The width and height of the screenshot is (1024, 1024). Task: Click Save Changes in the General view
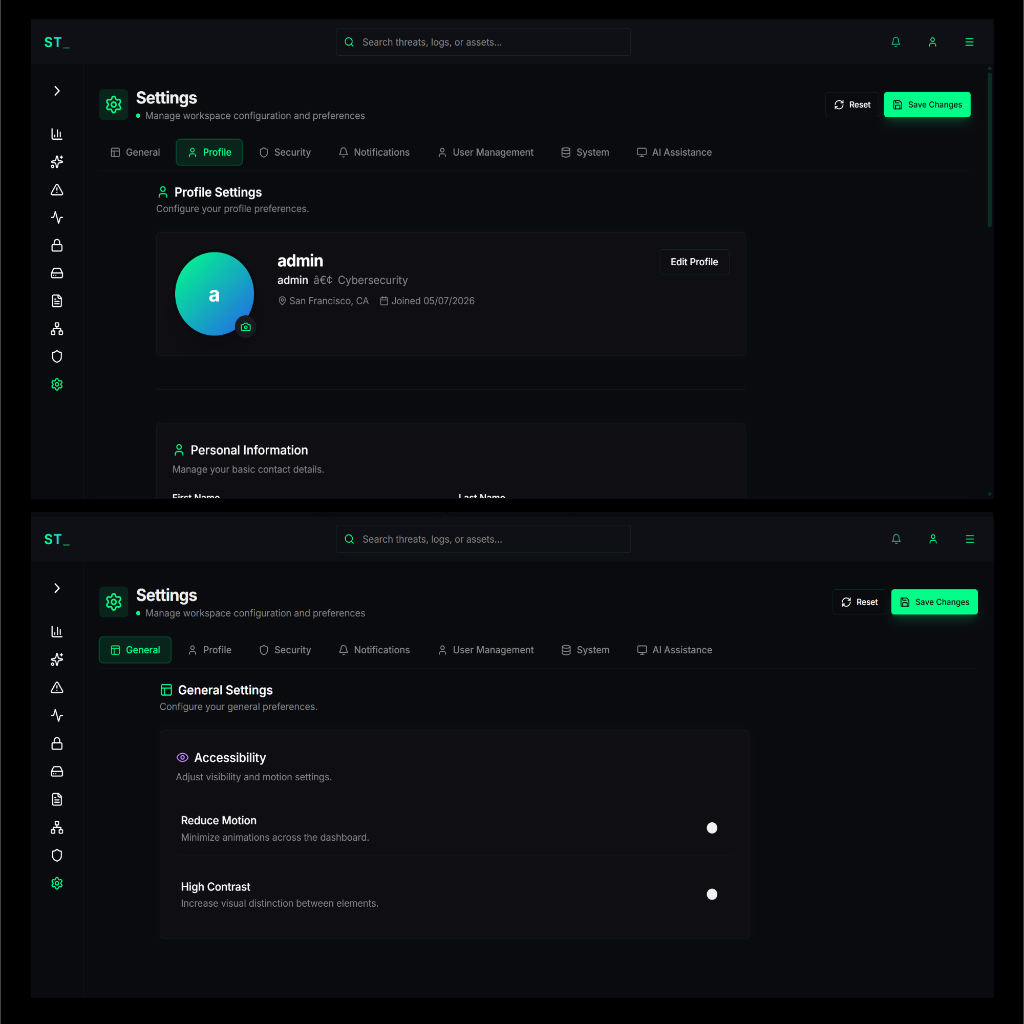click(935, 602)
